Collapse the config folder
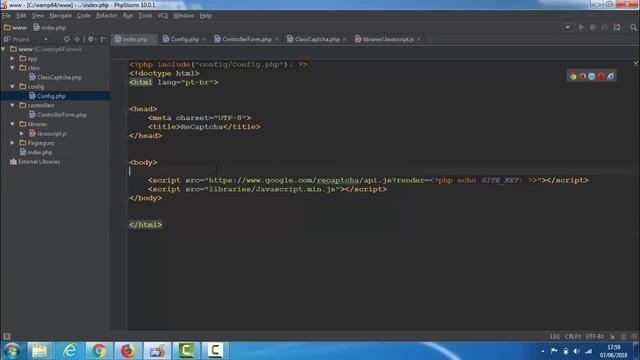The width and height of the screenshot is (640, 360). coord(13,87)
